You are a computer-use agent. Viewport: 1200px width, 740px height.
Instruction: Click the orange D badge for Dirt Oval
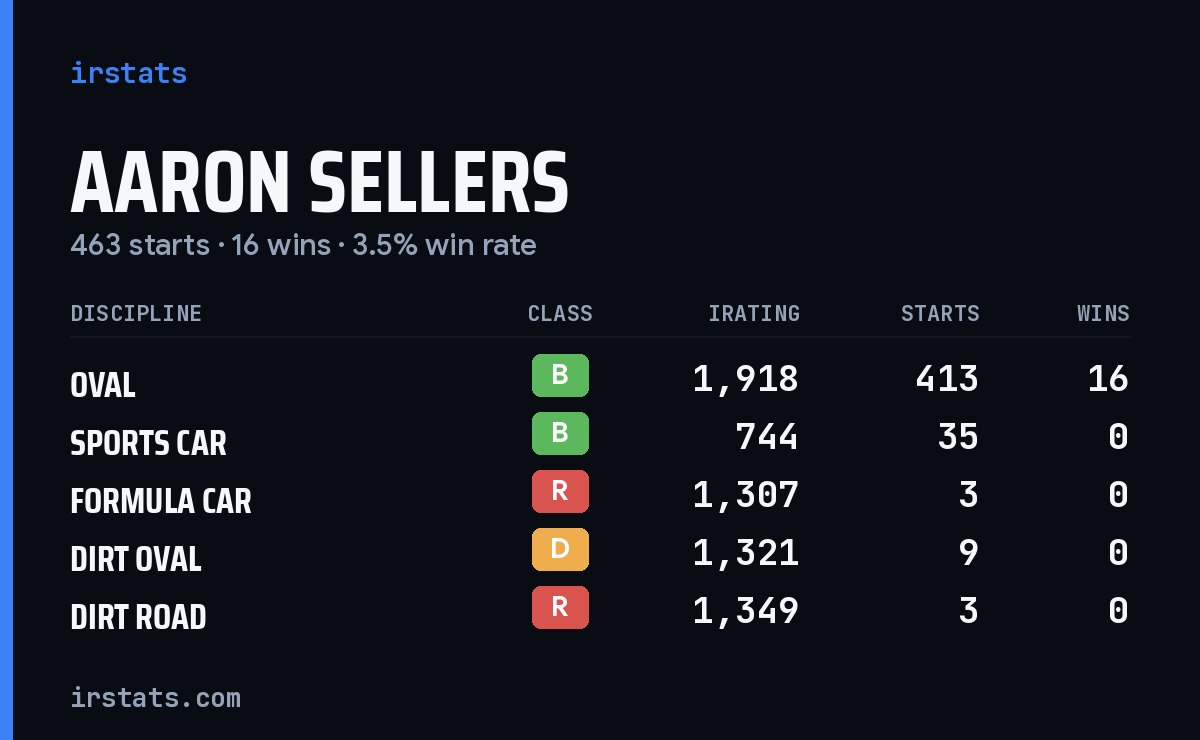tap(560, 549)
